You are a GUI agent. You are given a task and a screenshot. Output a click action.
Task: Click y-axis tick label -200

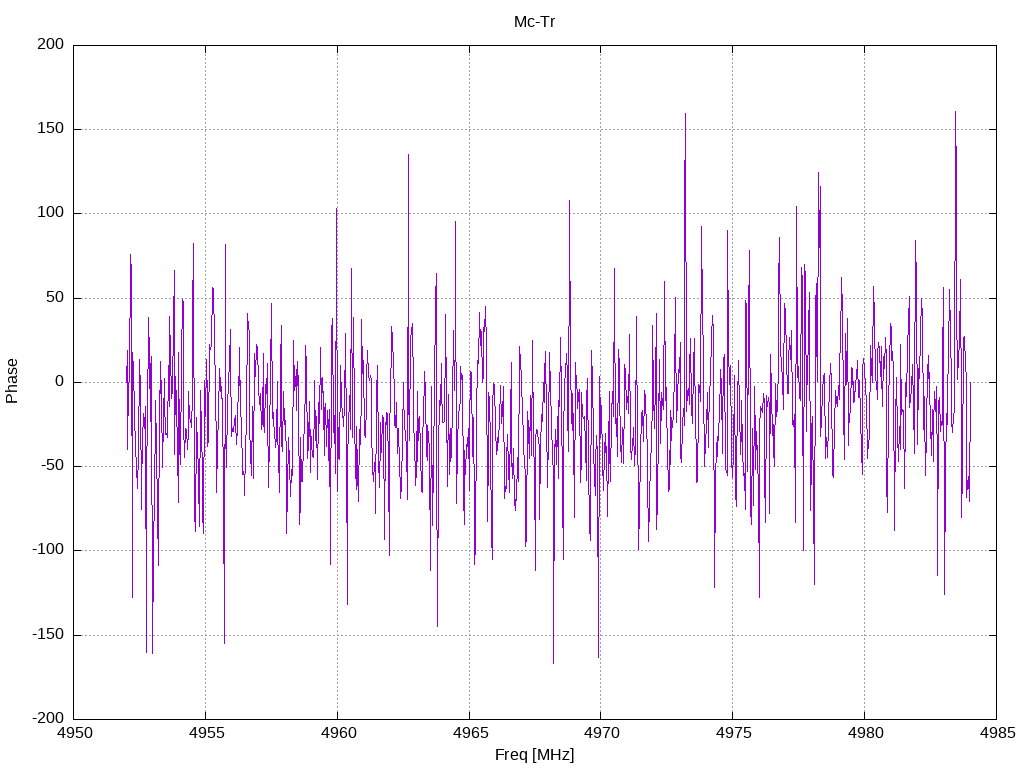coord(48,718)
